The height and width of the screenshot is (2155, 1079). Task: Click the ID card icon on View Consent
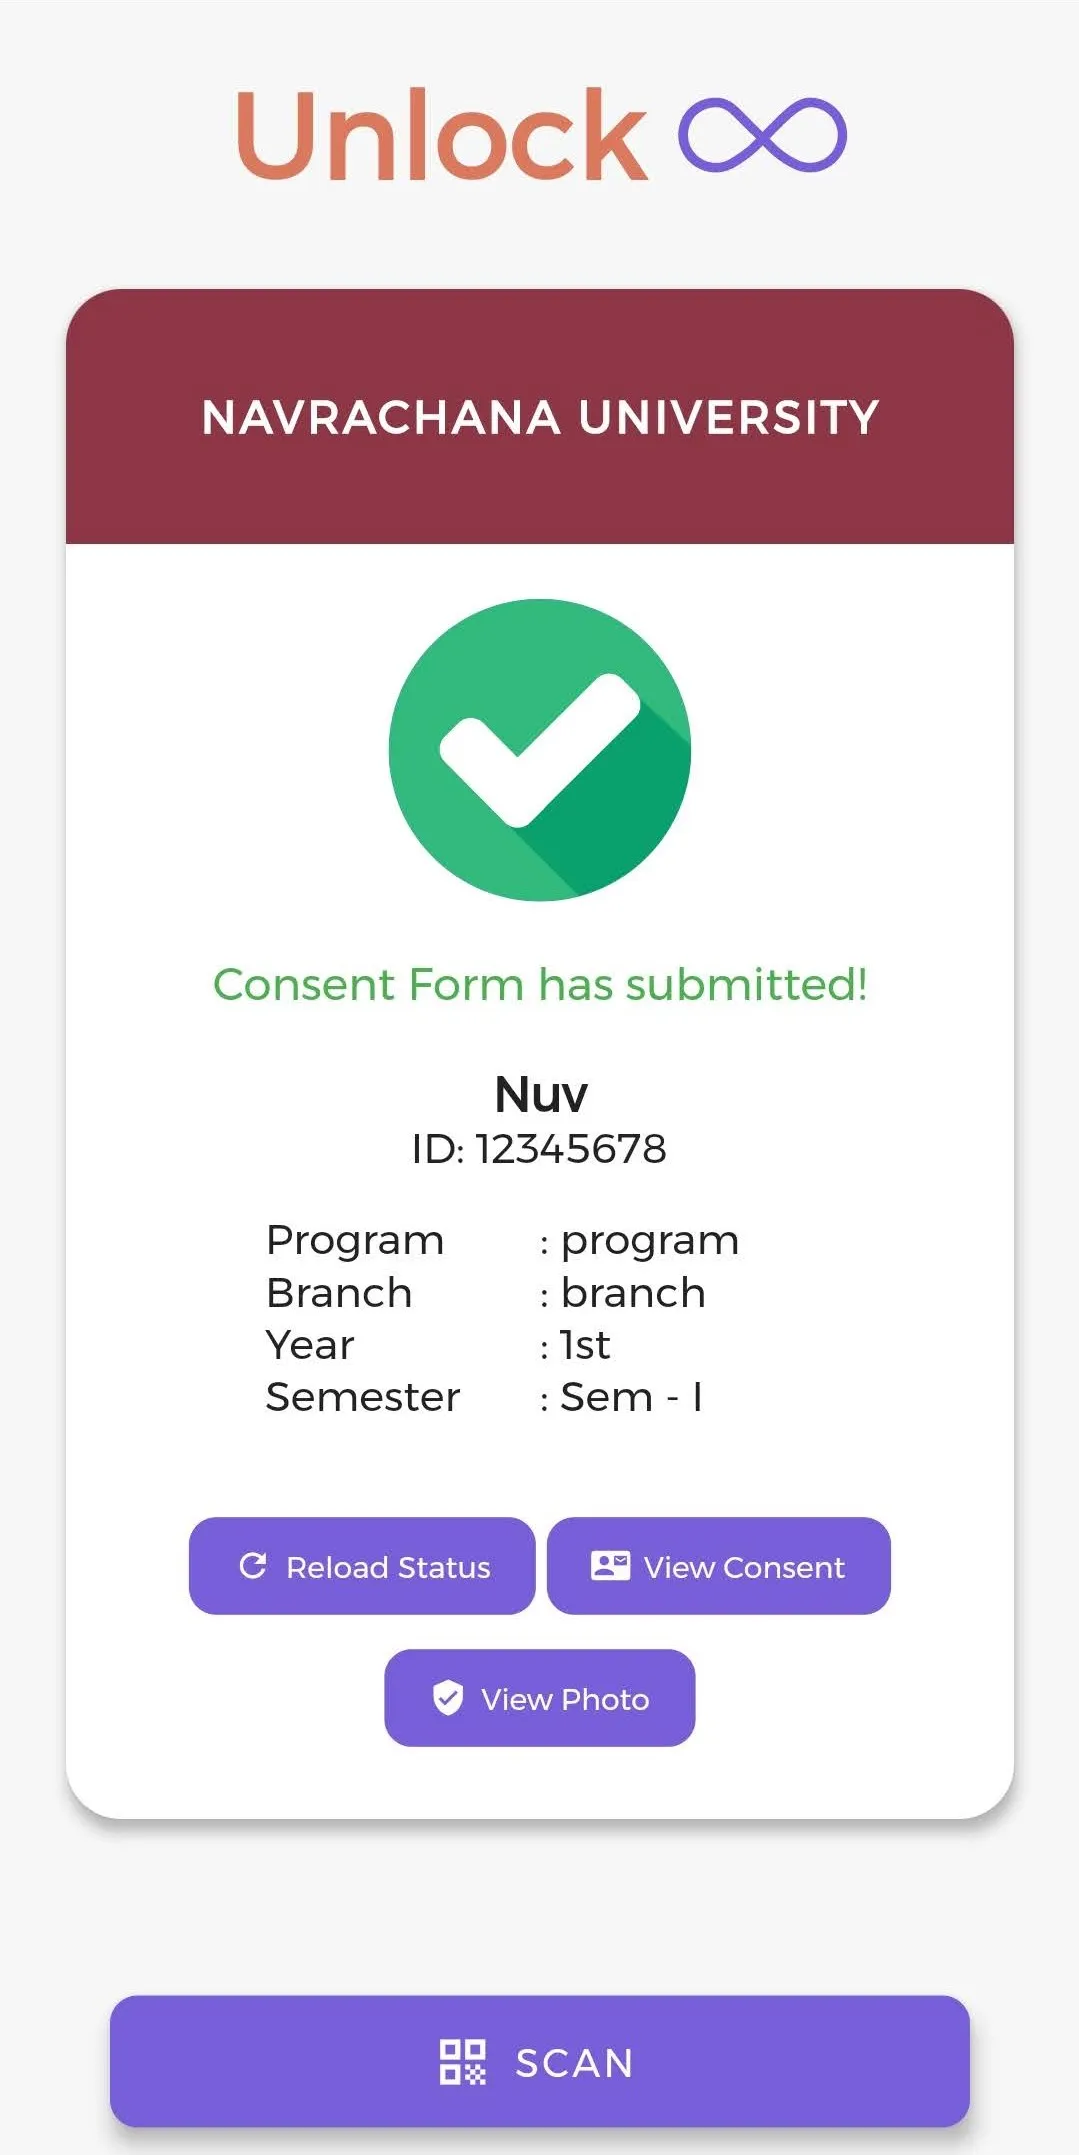coord(610,1566)
